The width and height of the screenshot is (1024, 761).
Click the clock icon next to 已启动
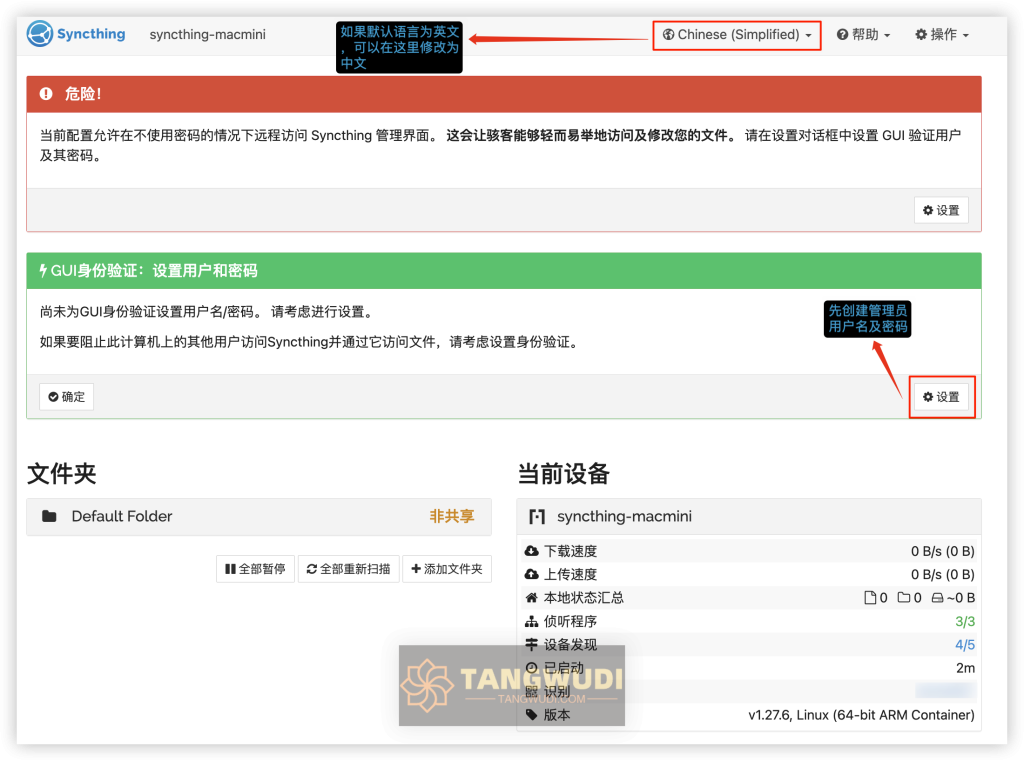[530, 667]
